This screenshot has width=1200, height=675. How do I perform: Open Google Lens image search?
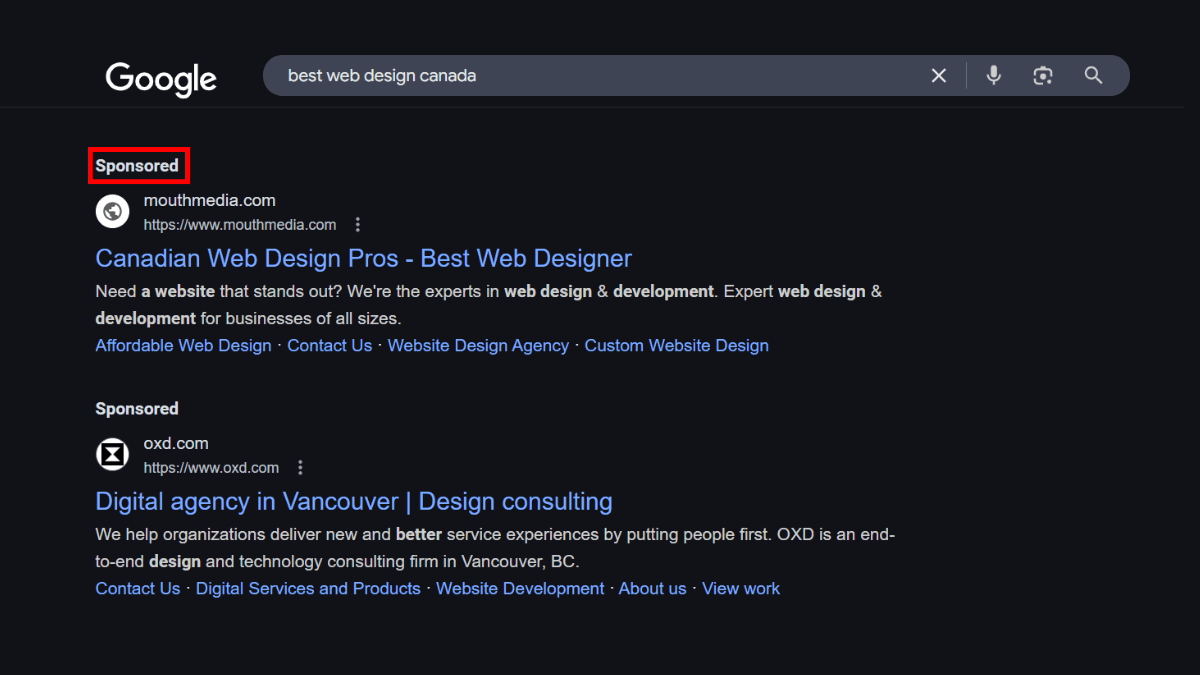(1043, 76)
